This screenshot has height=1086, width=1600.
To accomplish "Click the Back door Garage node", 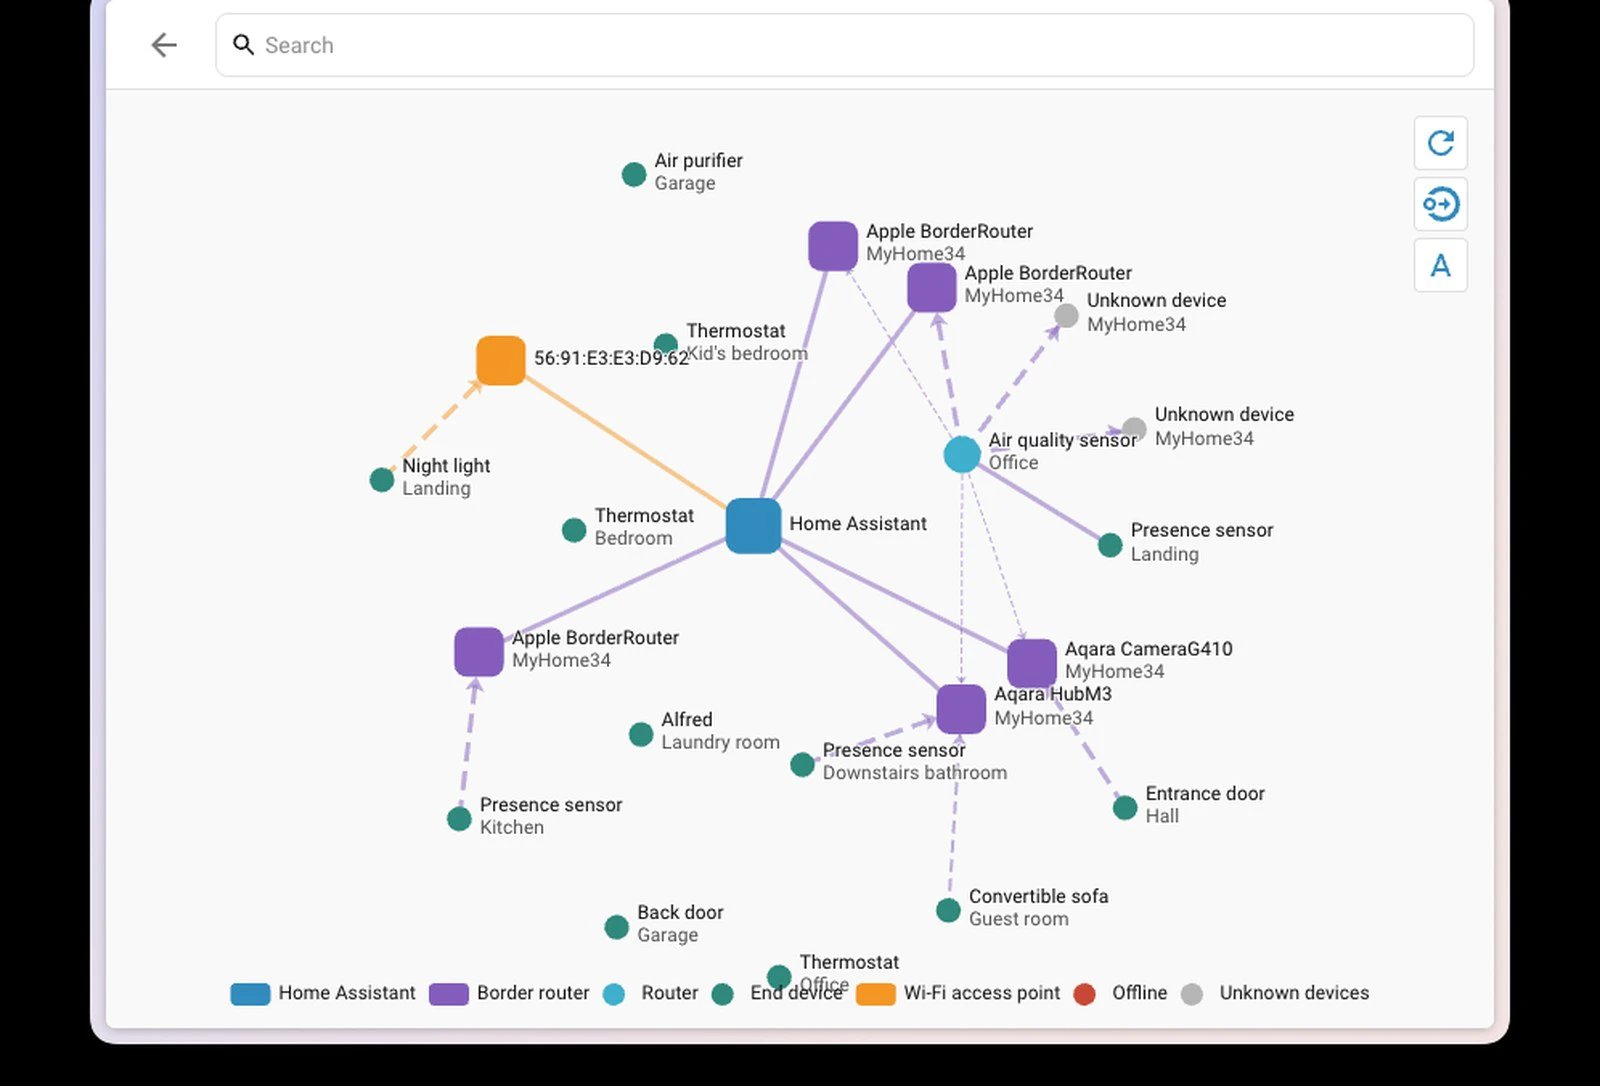I will click(617, 927).
